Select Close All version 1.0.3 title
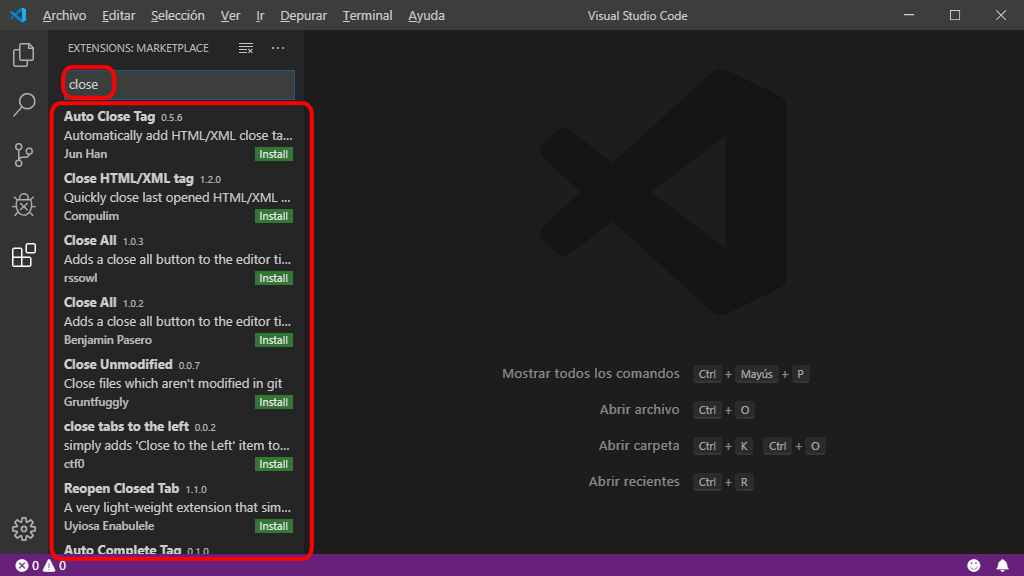Screen dimensions: 1024x576 (x=90, y=240)
